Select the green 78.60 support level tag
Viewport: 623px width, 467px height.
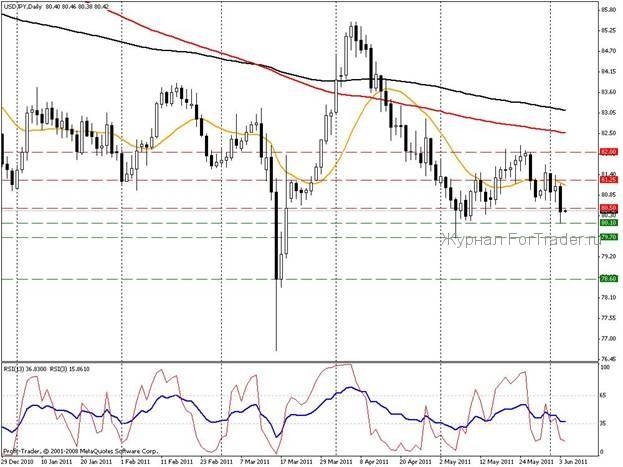609,279
